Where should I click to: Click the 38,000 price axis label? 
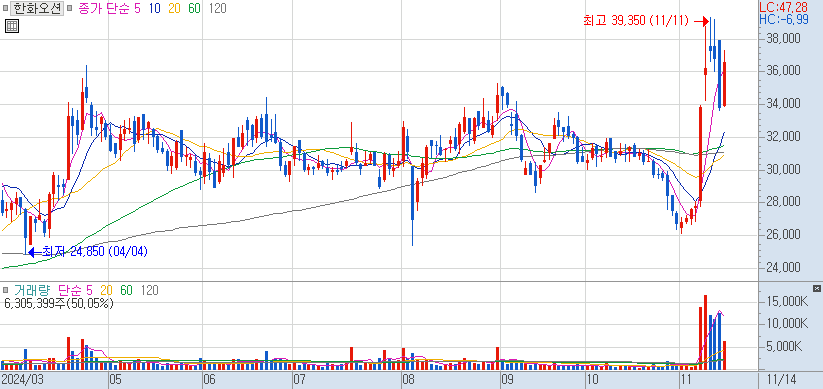click(x=785, y=38)
